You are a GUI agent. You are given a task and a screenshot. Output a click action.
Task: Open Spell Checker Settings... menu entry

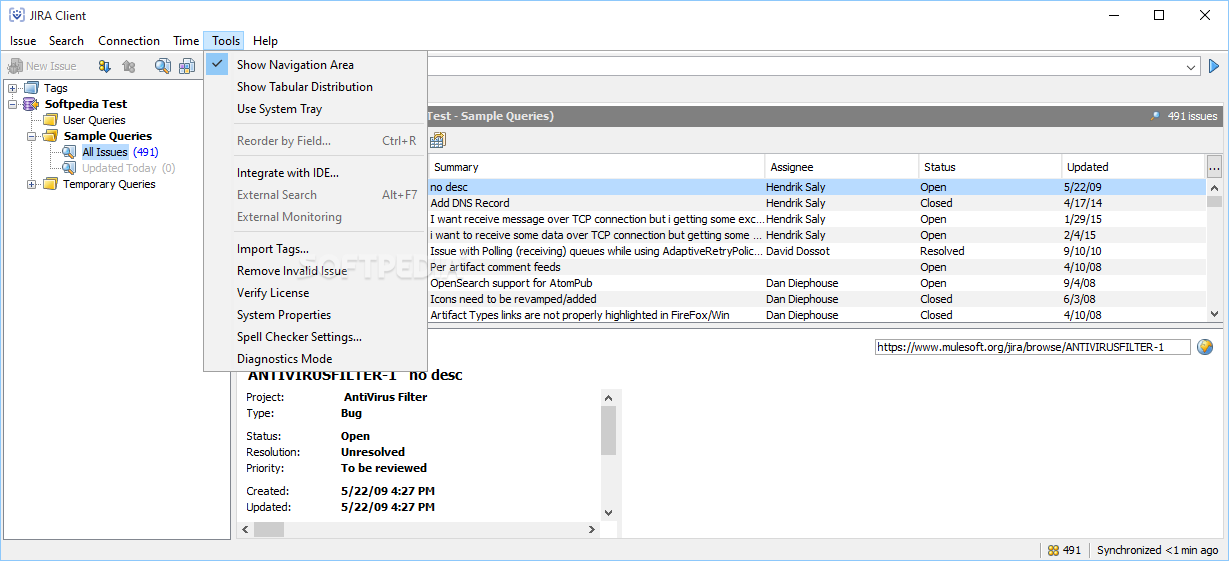[x=316, y=337]
